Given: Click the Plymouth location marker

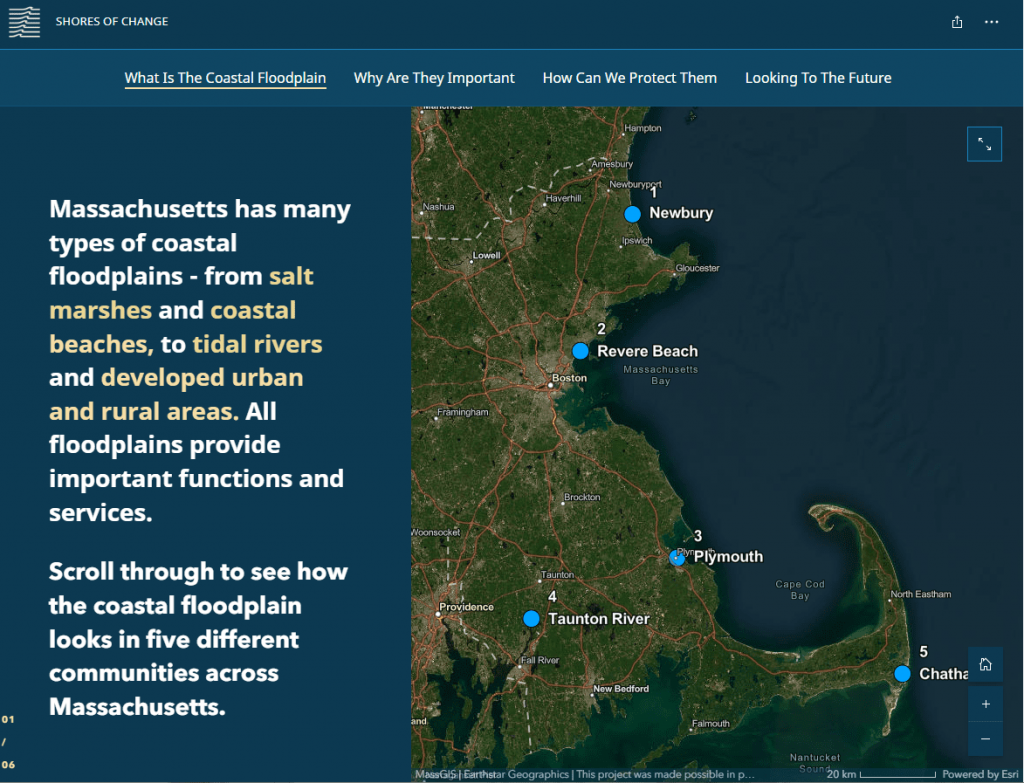Looking at the screenshot, I should (678, 558).
